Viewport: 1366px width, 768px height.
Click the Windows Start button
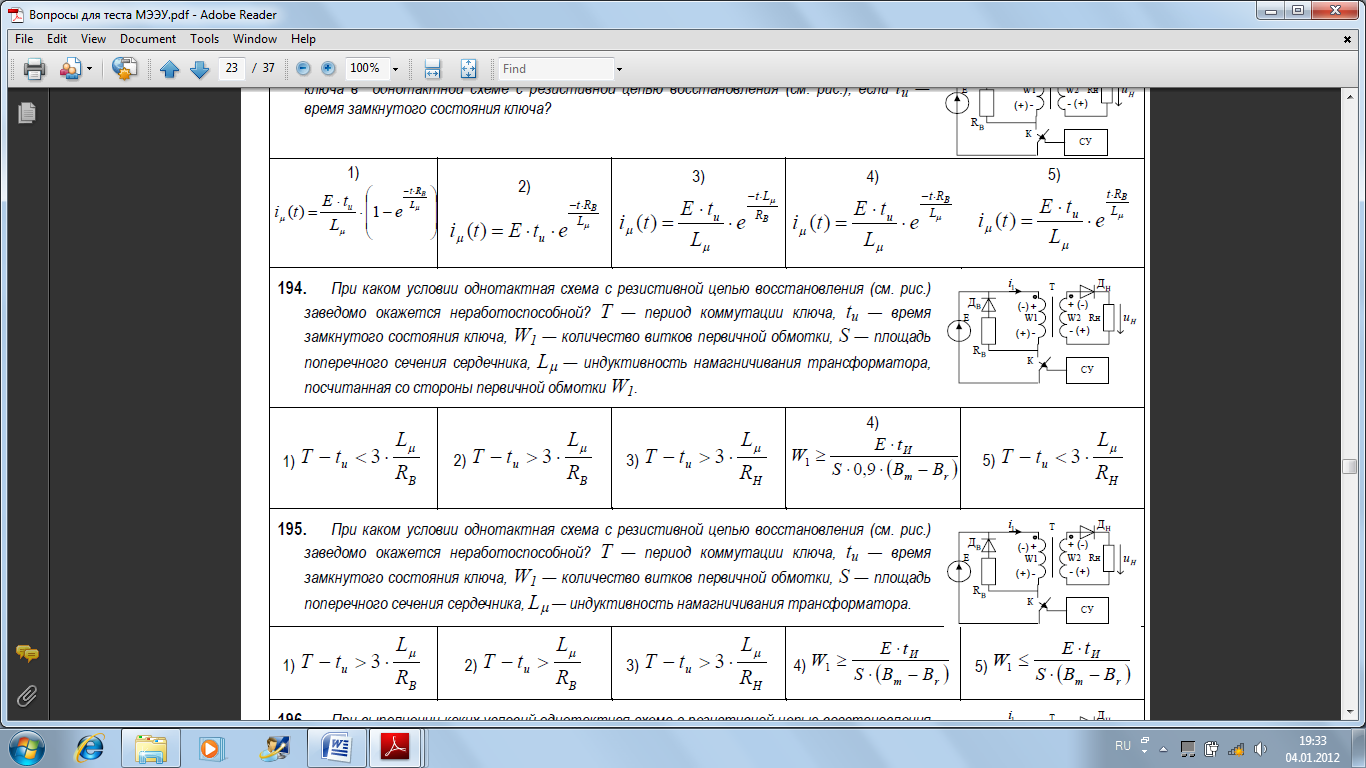point(26,747)
